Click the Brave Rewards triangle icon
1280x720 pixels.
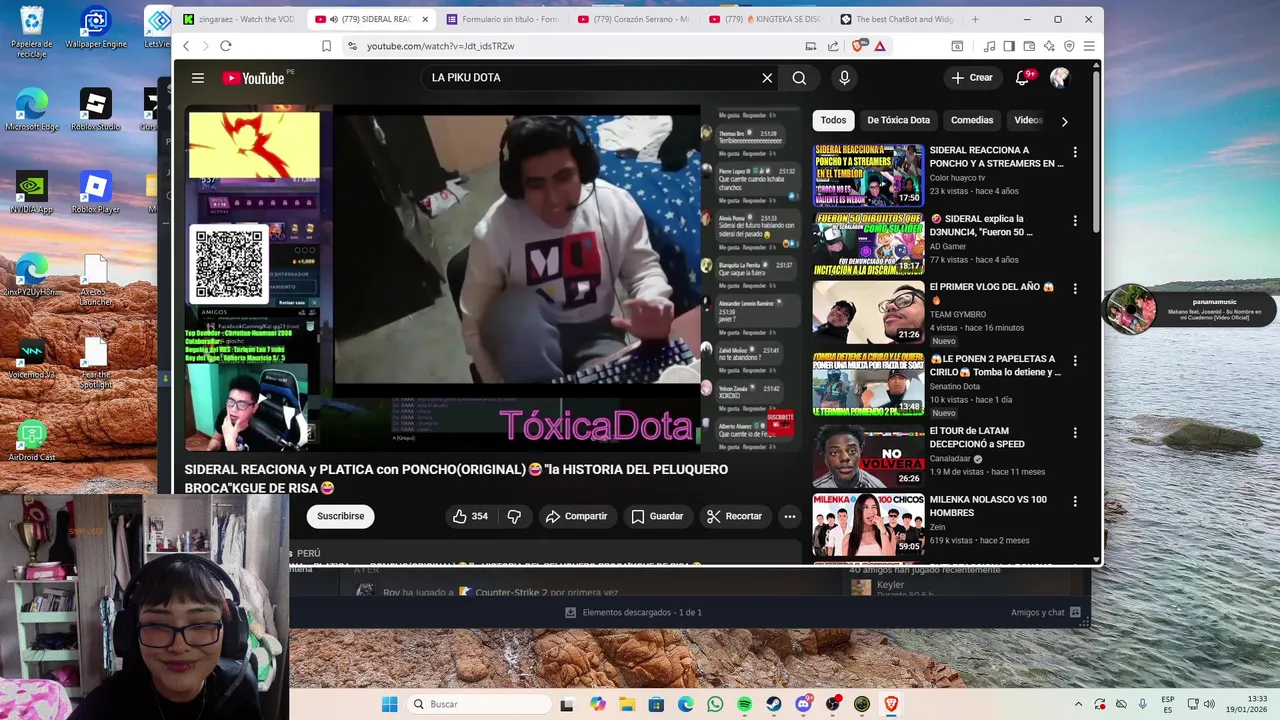click(880, 46)
